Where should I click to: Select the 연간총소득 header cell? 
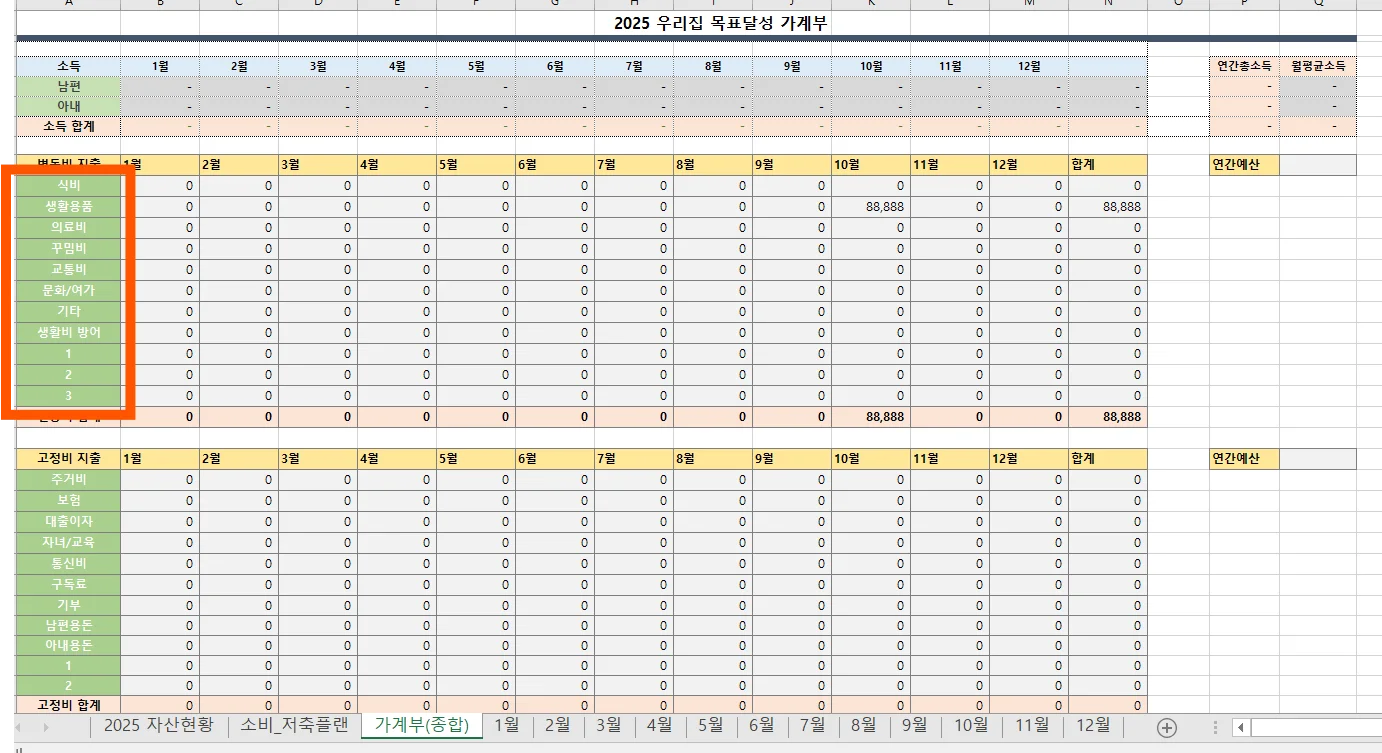[x=1244, y=66]
